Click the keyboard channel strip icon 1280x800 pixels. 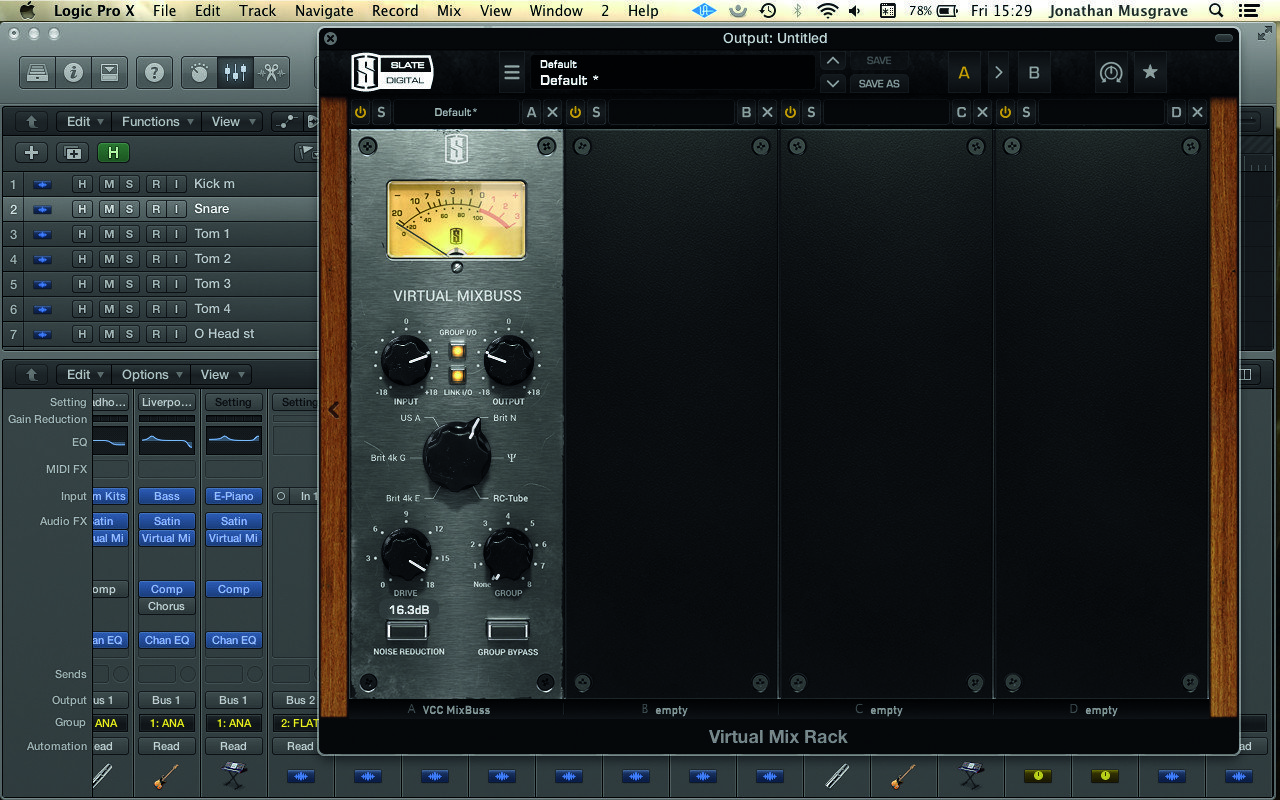pyautogui.click(x=233, y=776)
